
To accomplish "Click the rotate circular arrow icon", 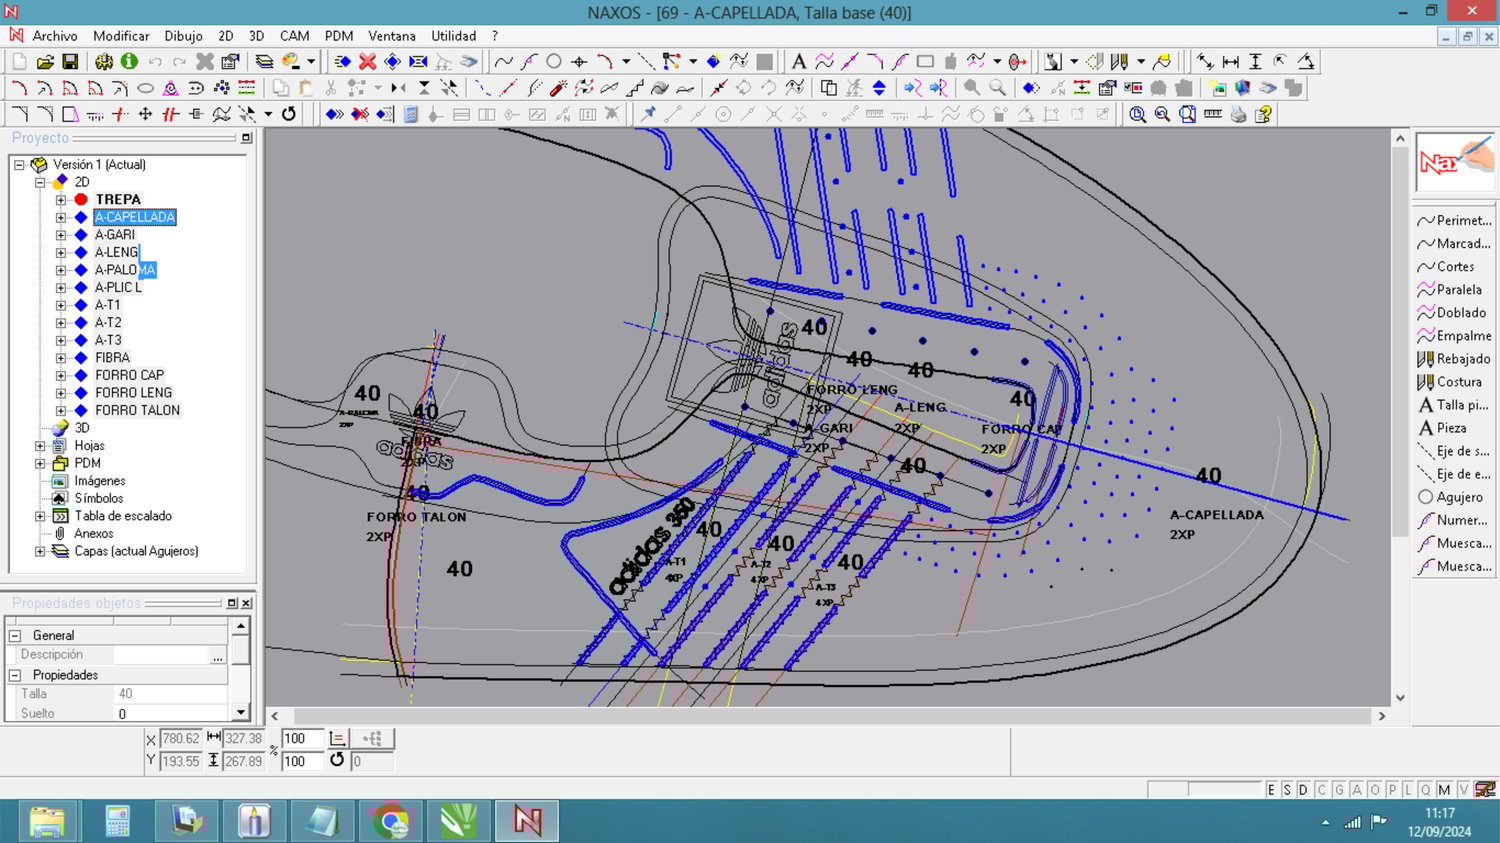I will coord(289,114).
